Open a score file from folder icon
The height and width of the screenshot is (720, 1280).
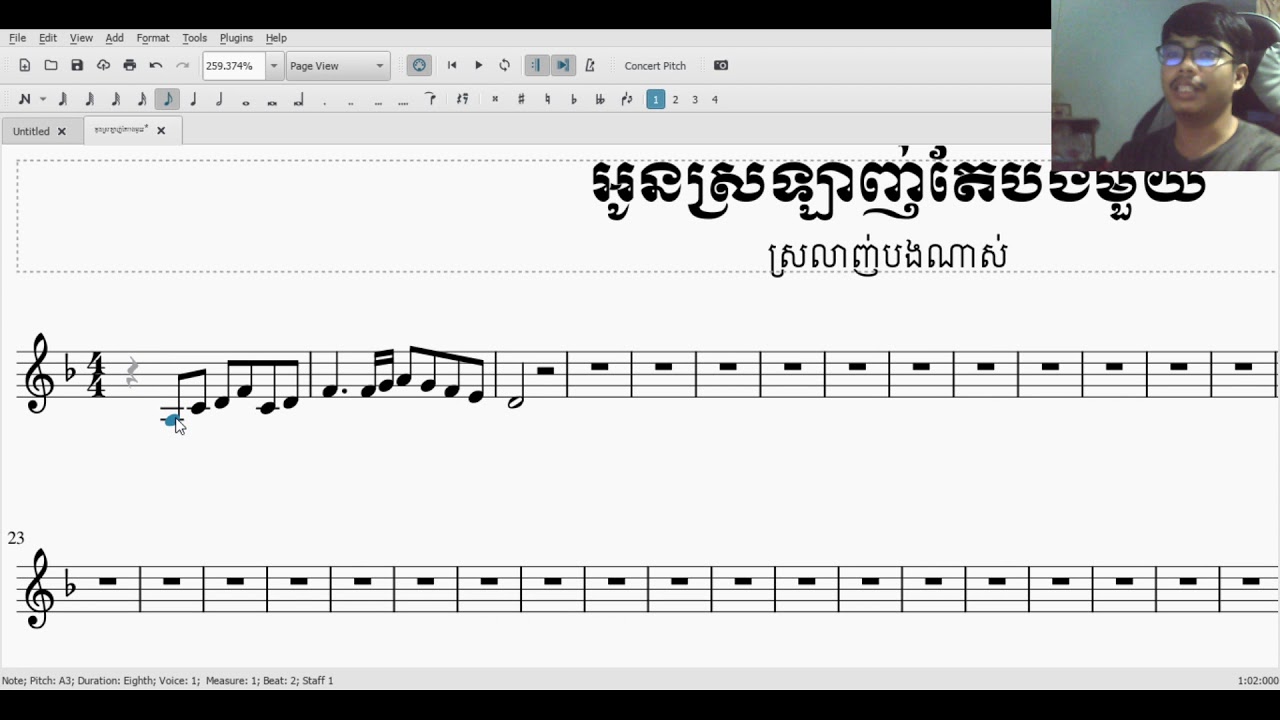[x=51, y=66]
